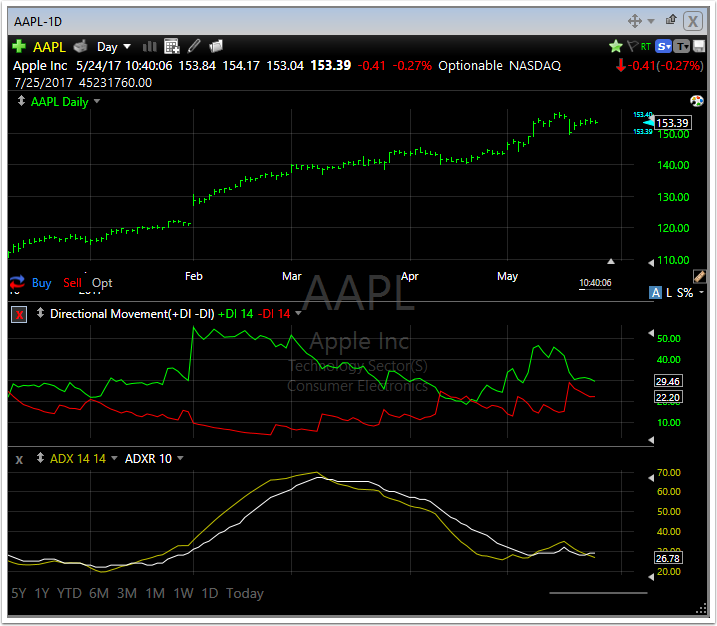Select the 5Y time range
The width and height of the screenshot is (717, 626).
click(x=19, y=593)
